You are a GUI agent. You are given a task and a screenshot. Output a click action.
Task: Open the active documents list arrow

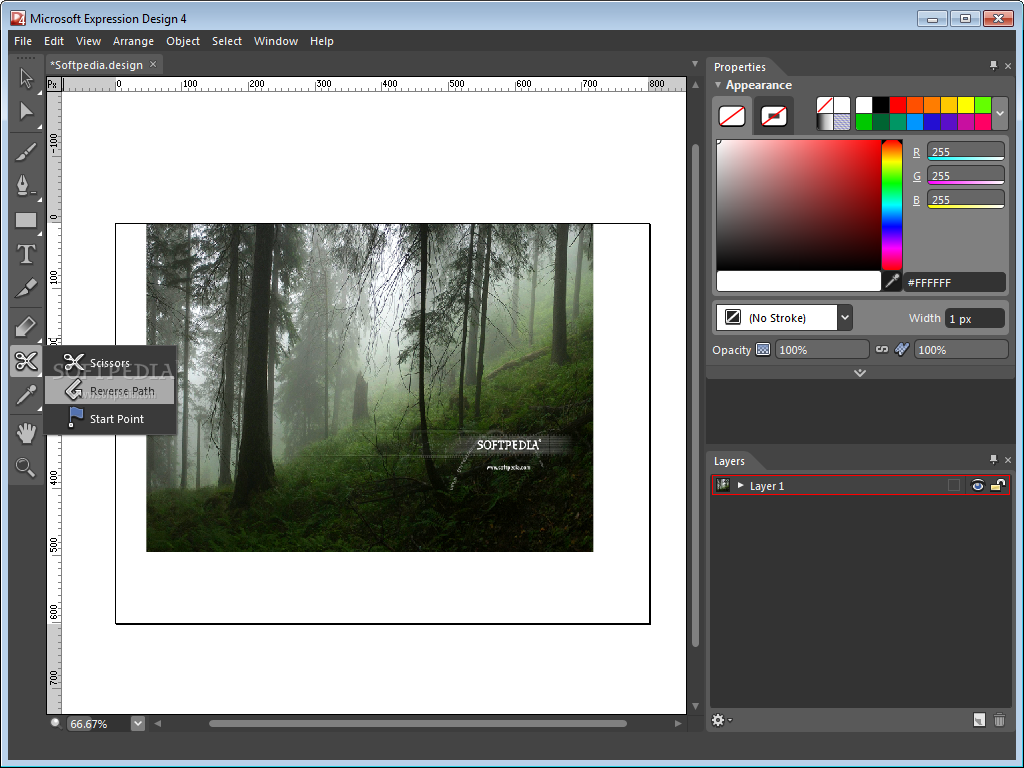click(695, 64)
